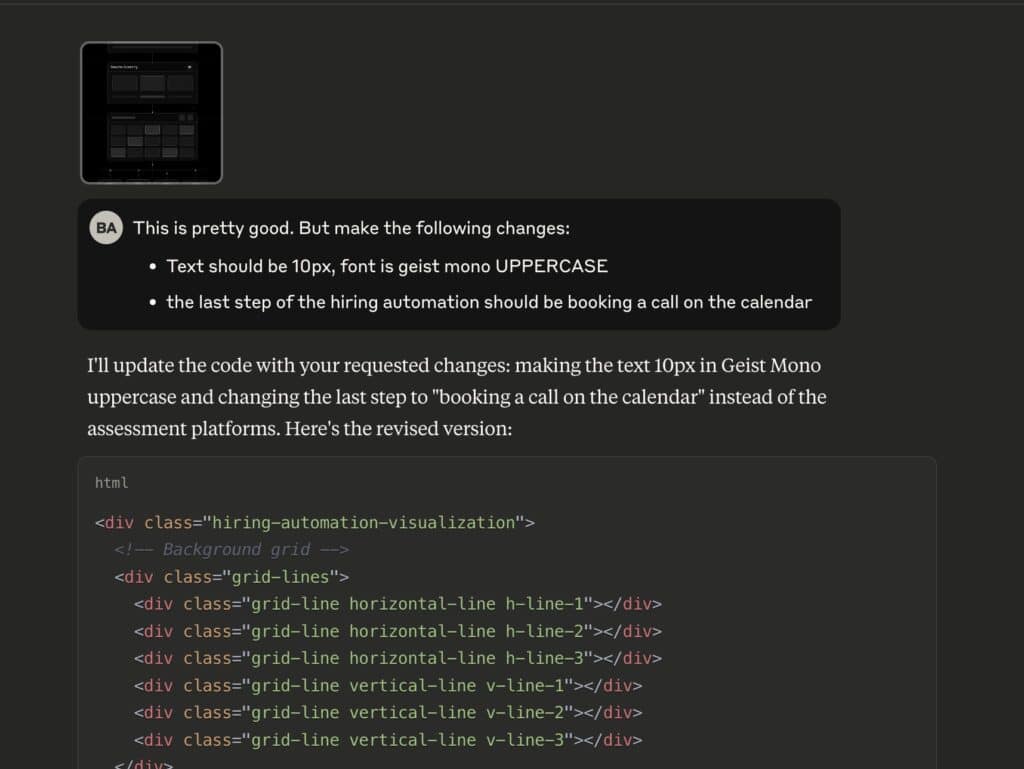Select the h-line-1 grid line code
1024x769 pixels.
398,603
